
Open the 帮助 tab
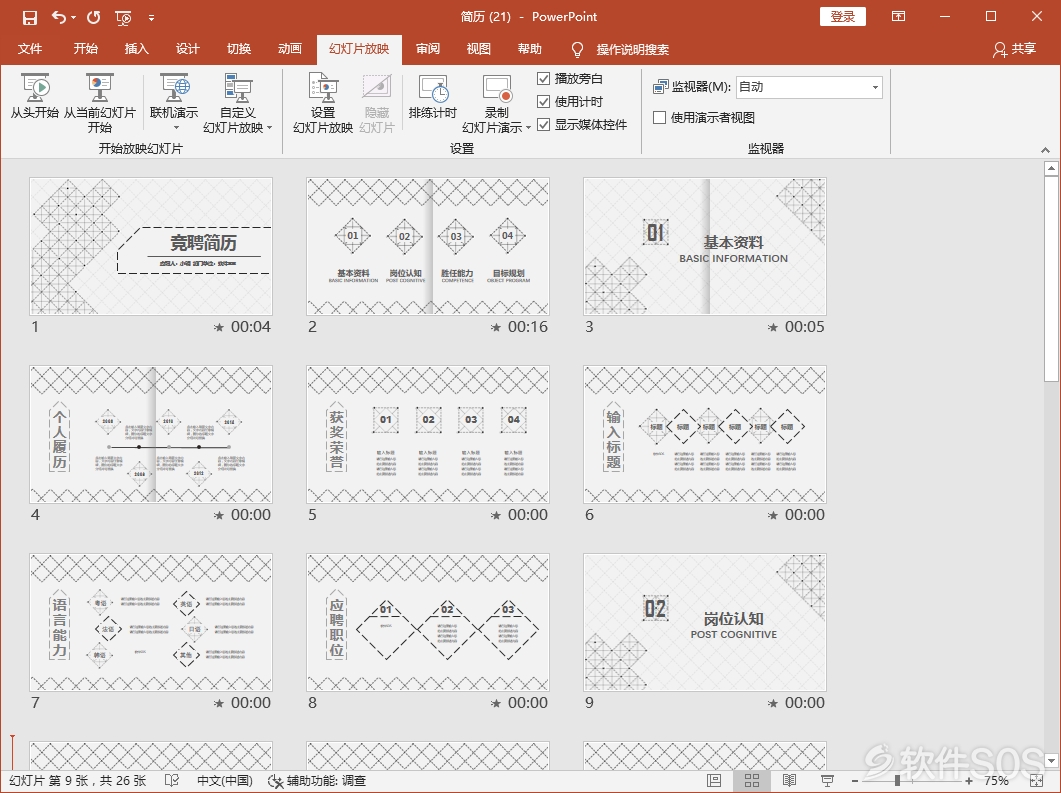tap(530, 49)
